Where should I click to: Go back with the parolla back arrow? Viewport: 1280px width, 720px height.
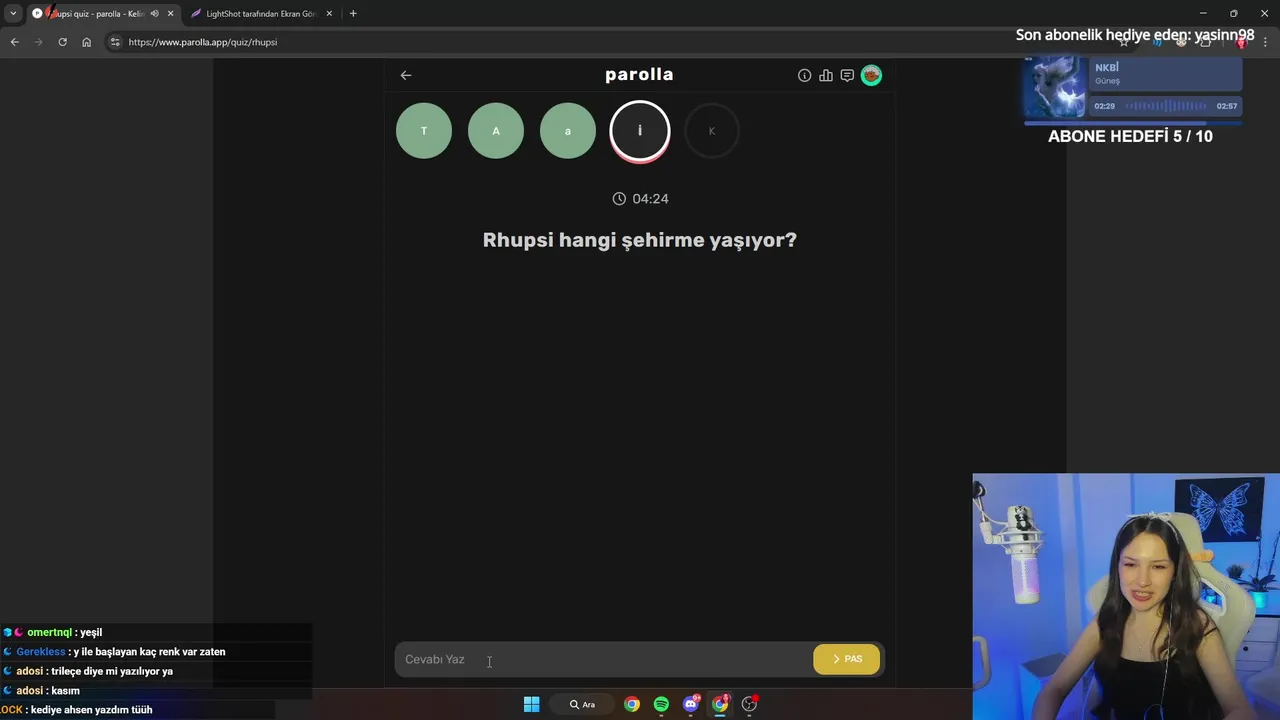pyautogui.click(x=406, y=75)
